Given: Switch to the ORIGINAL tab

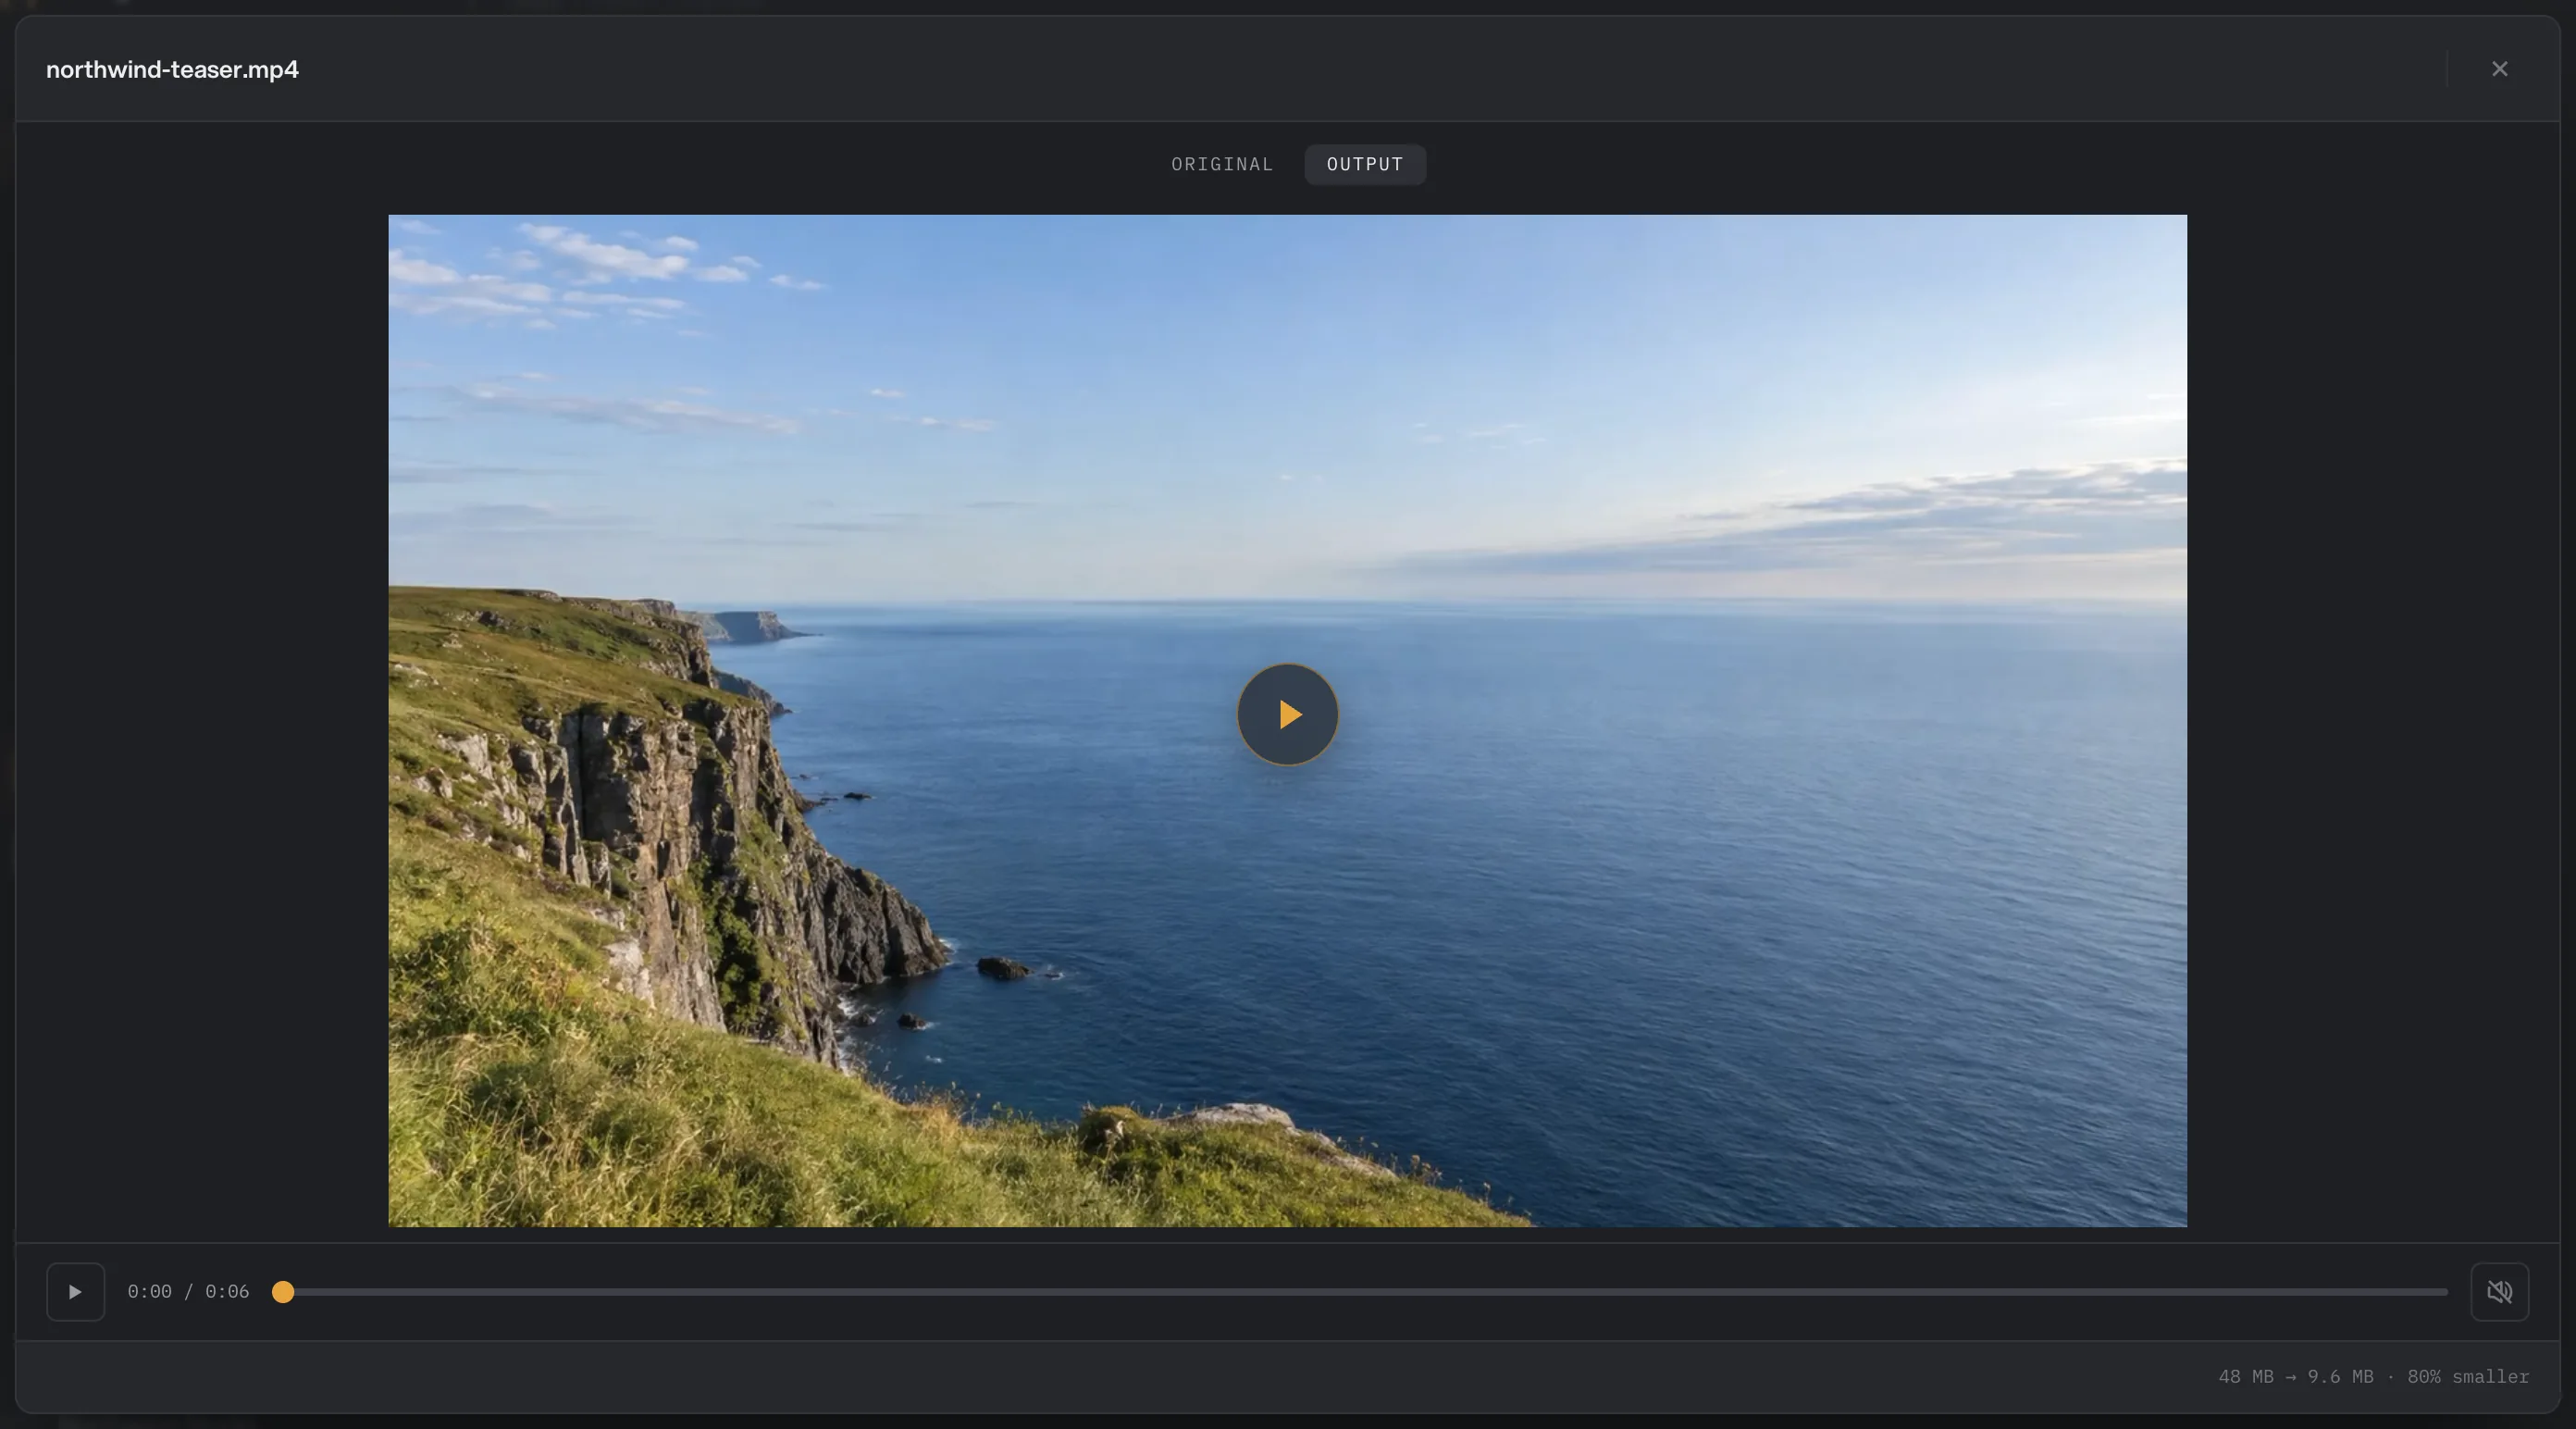Looking at the screenshot, I should [1222, 164].
